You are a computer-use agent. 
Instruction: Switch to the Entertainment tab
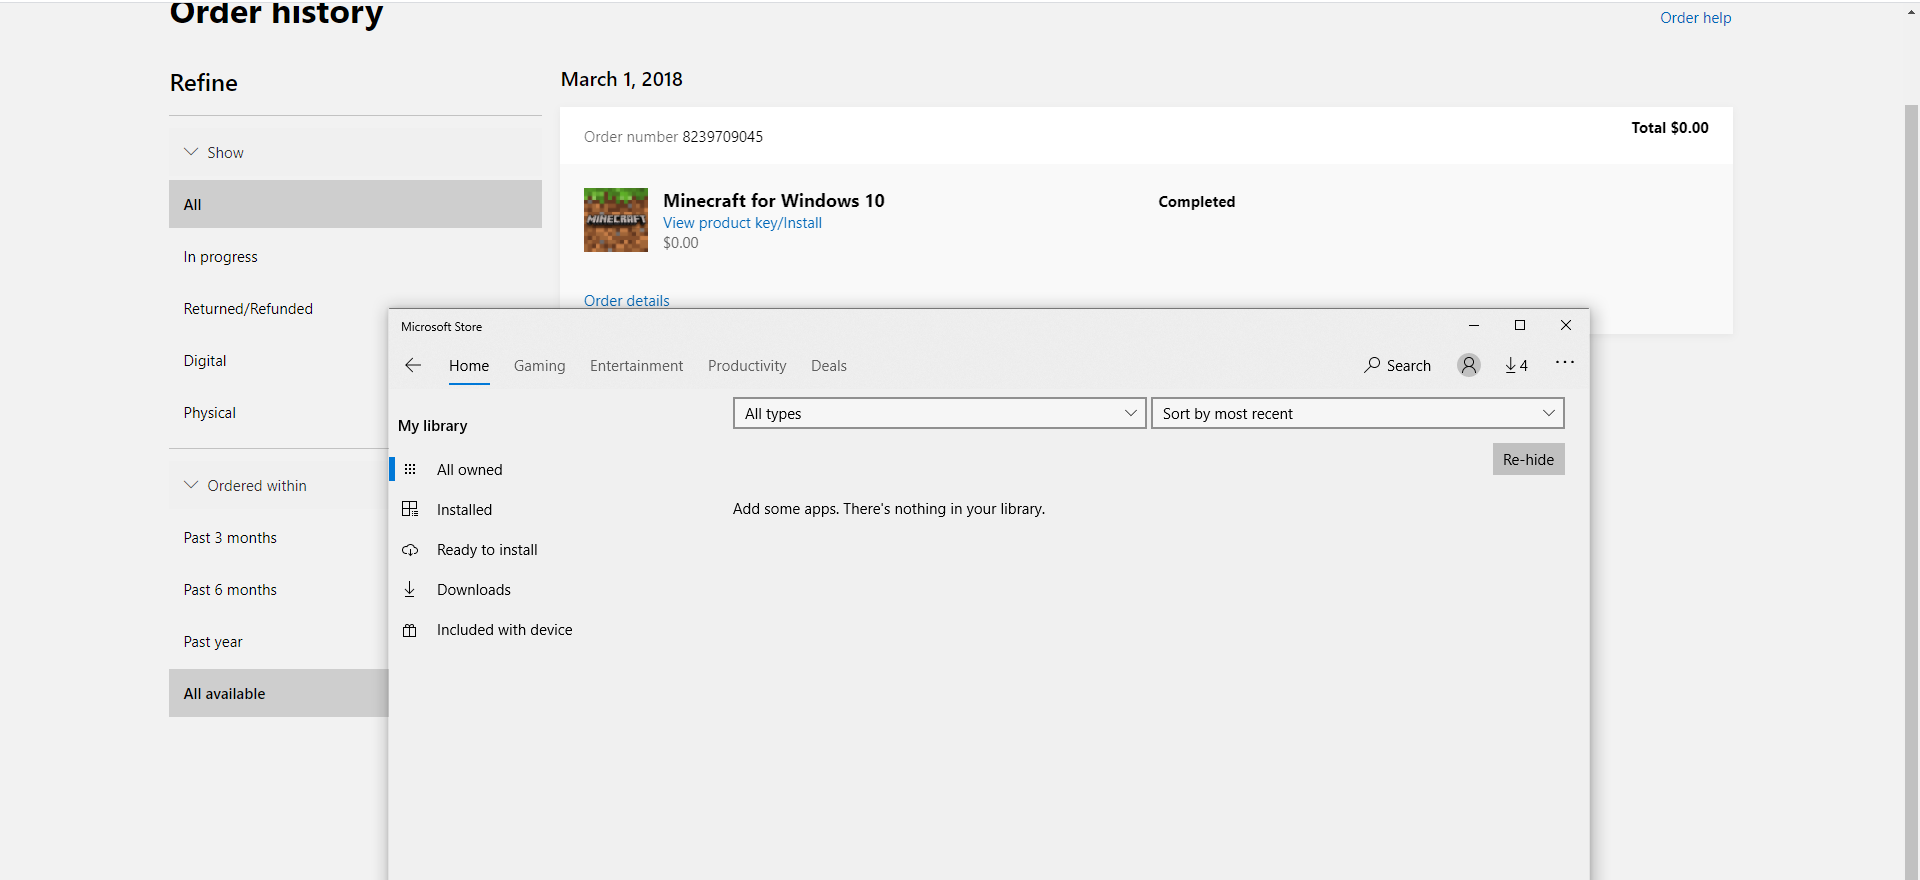(x=637, y=366)
